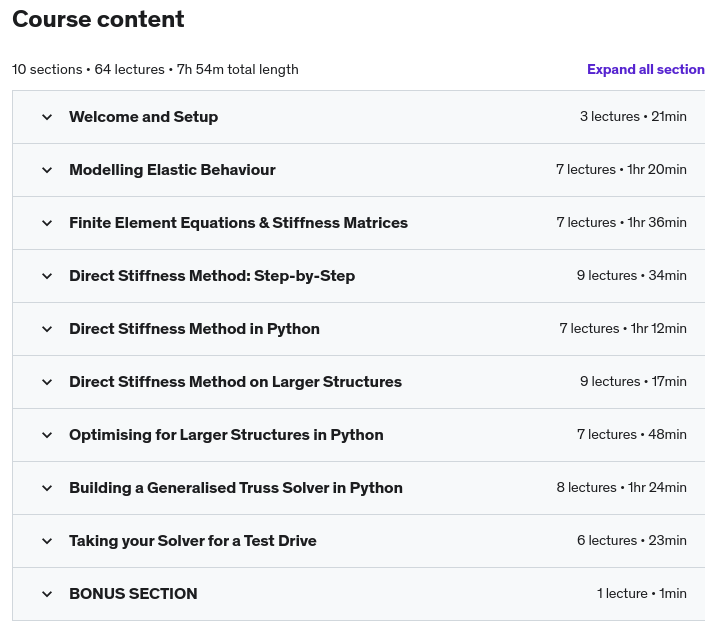705x621 pixels.
Task: Select Direct Stiffness Method on Larger Structures title
Action: tap(235, 382)
